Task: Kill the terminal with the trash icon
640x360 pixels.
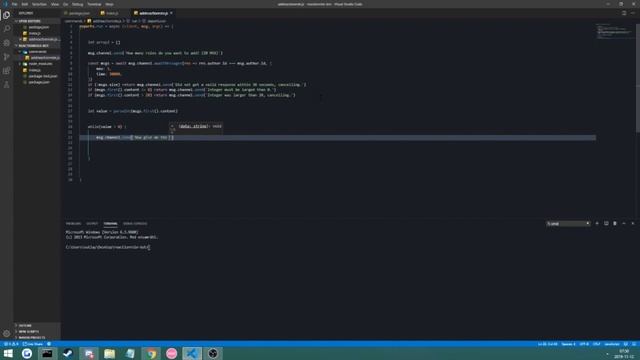Action: [615, 223]
